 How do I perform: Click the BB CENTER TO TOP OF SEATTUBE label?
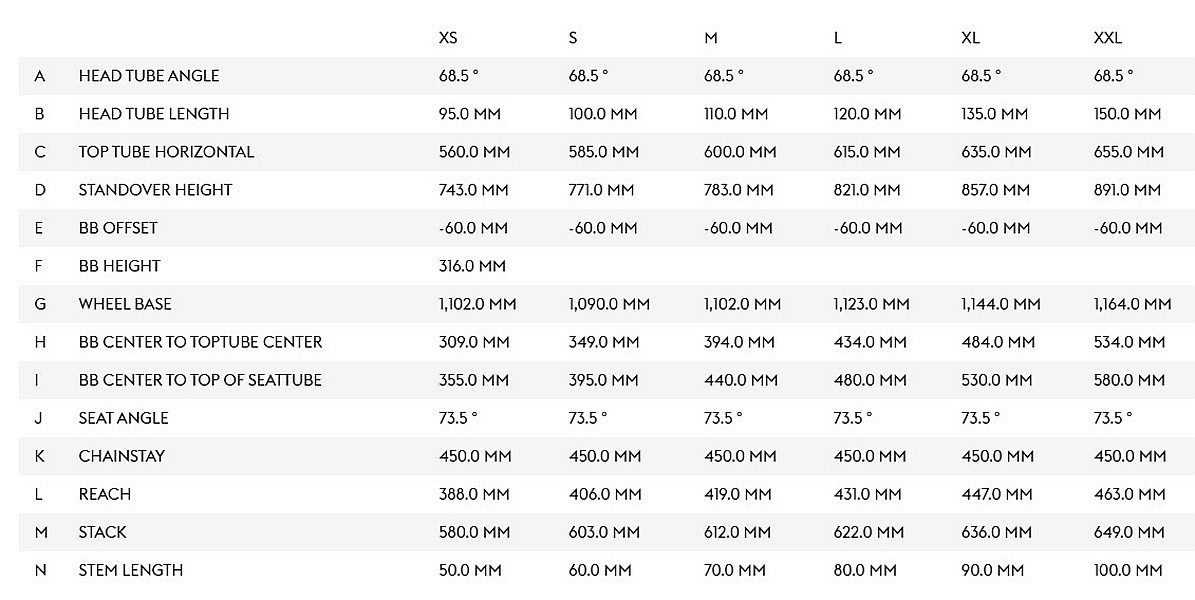point(200,380)
